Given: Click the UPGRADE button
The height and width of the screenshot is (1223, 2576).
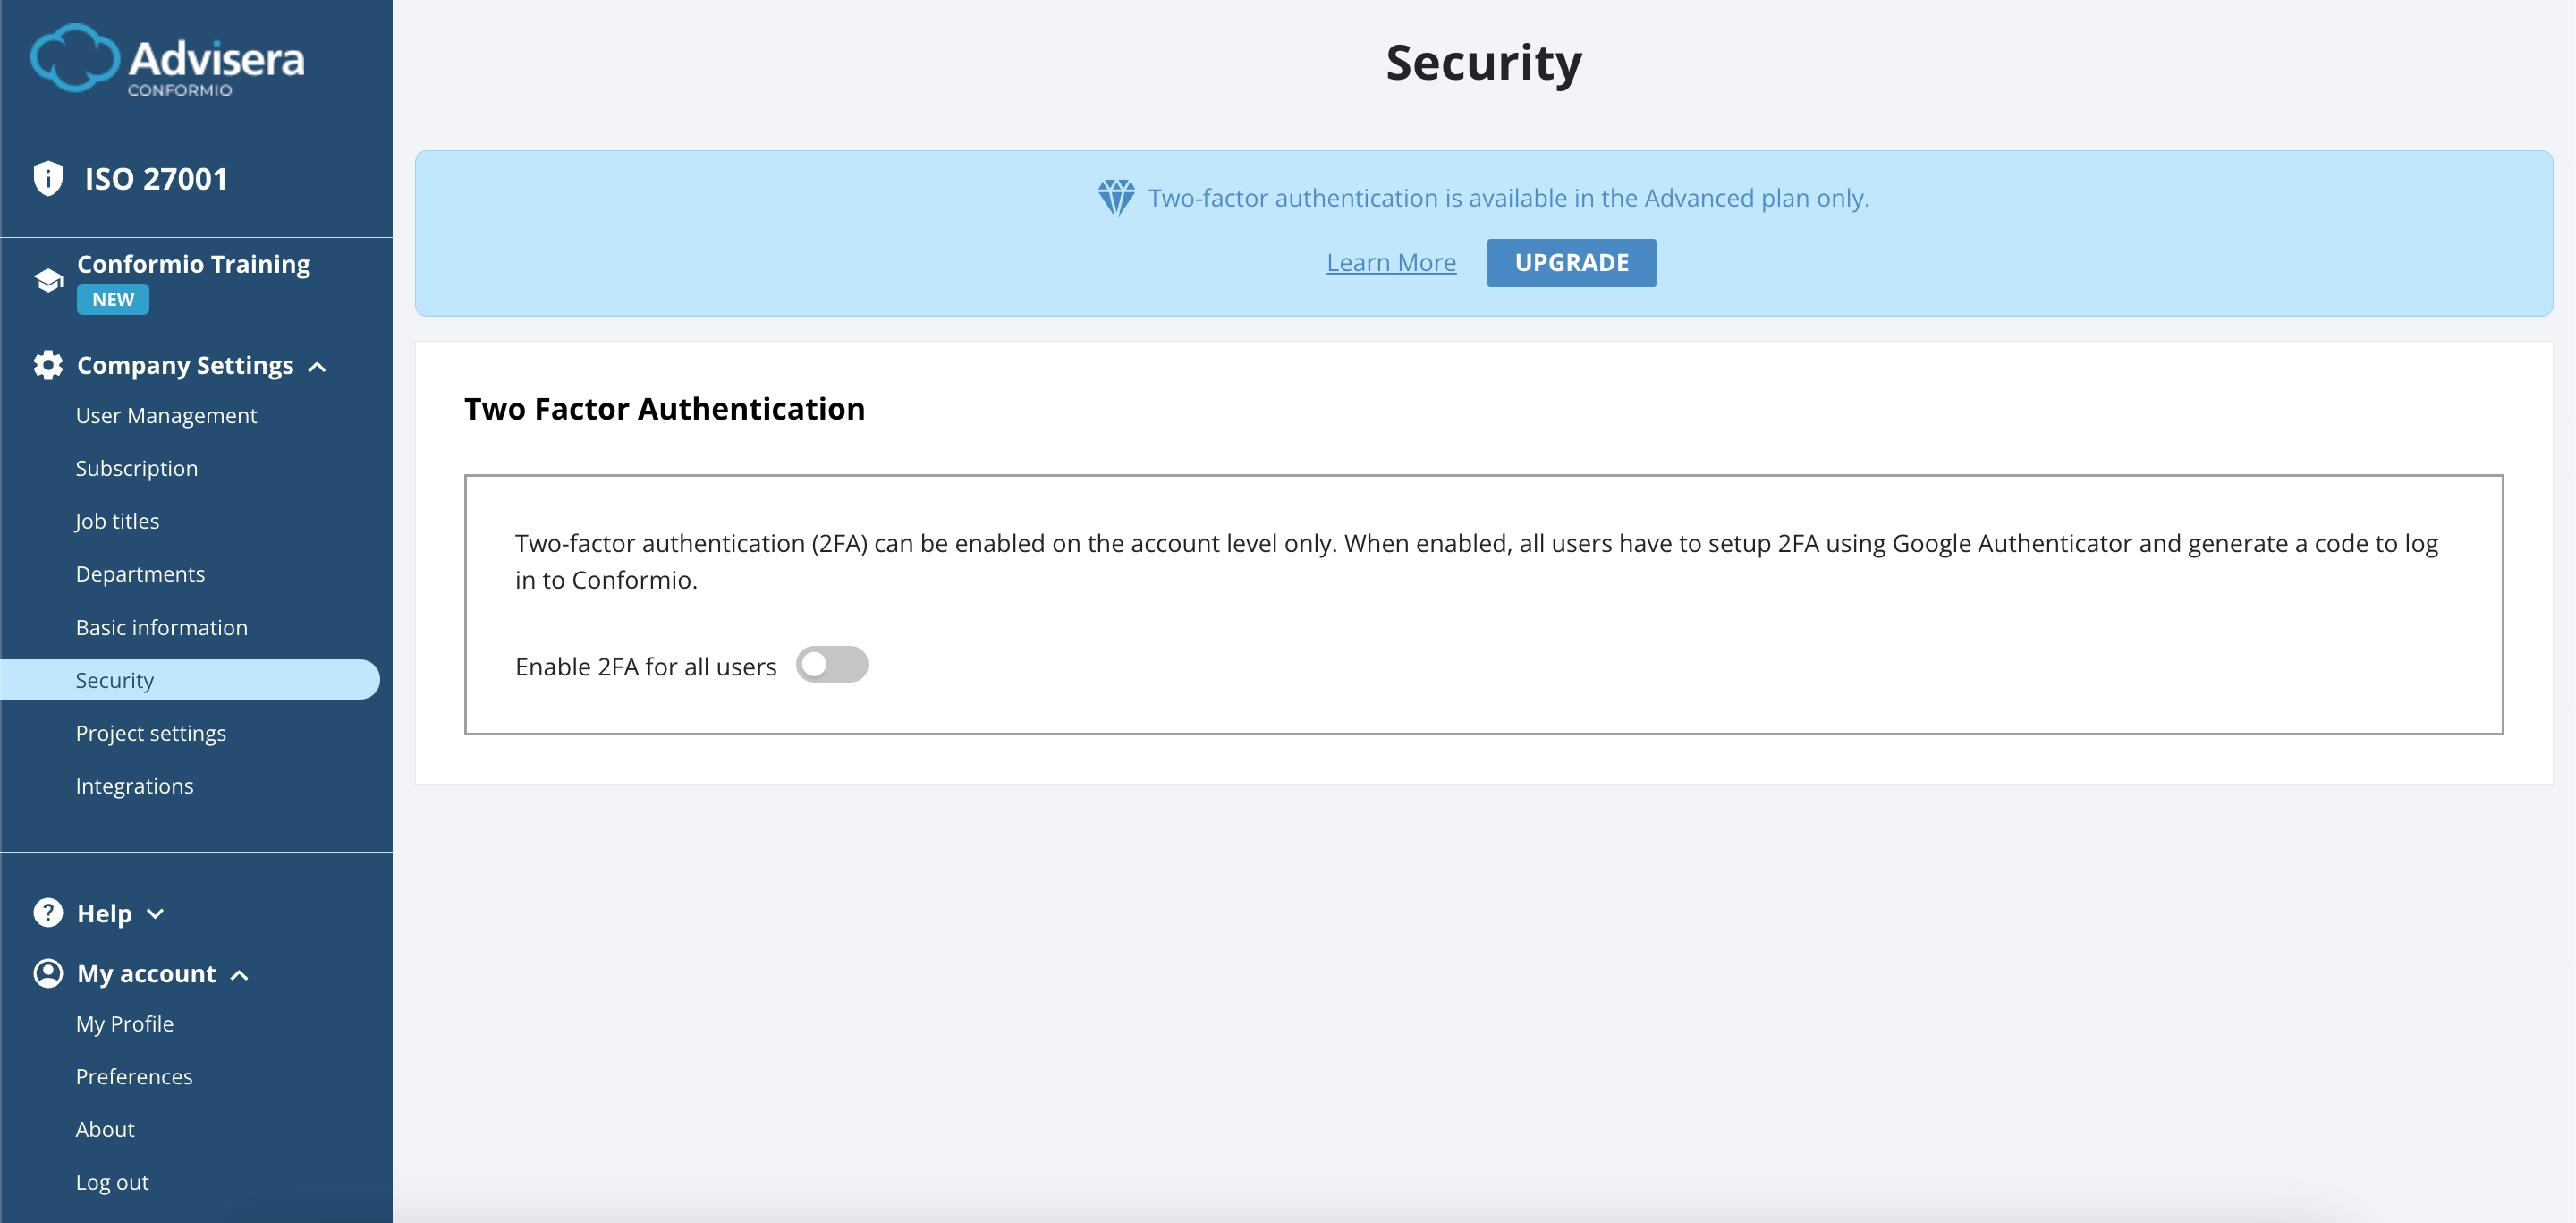Looking at the screenshot, I should coord(1570,262).
